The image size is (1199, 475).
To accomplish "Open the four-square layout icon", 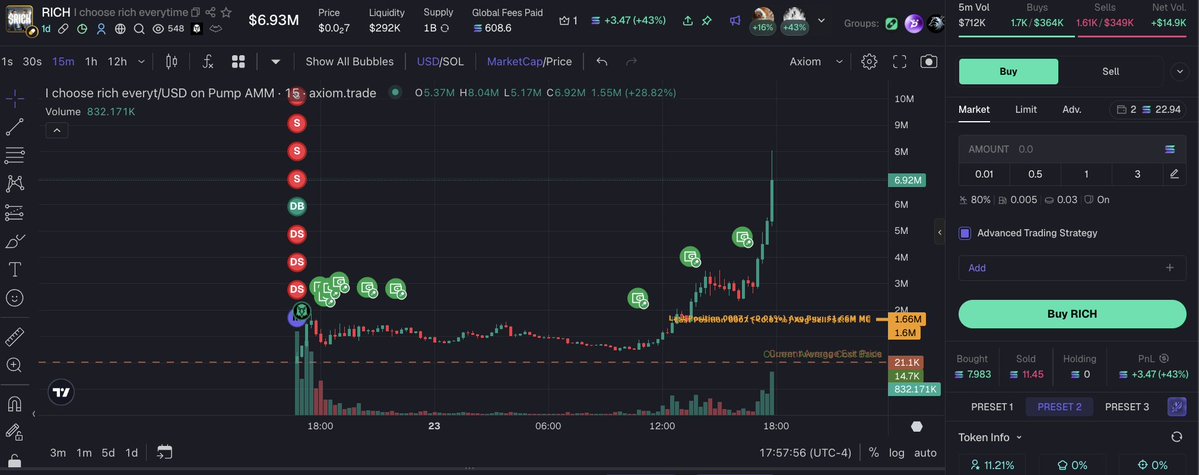I will pyautogui.click(x=239, y=61).
